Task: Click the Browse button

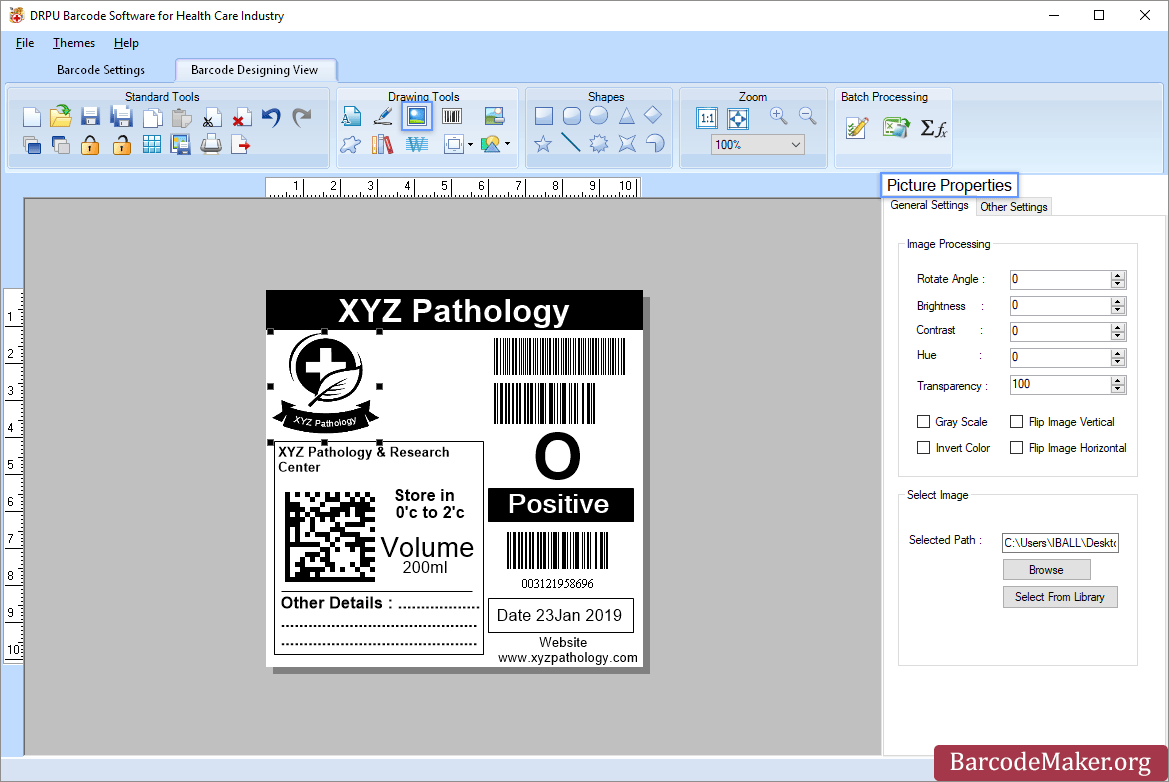Action: click(x=1046, y=570)
